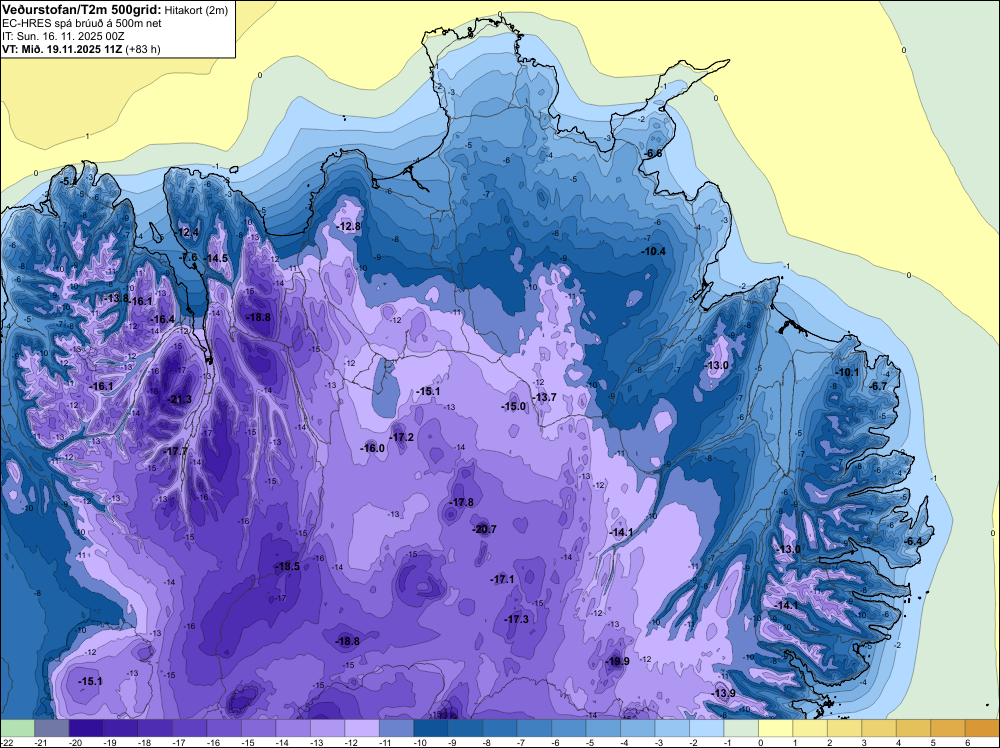Click the -12.8 temperature value

click(x=349, y=226)
